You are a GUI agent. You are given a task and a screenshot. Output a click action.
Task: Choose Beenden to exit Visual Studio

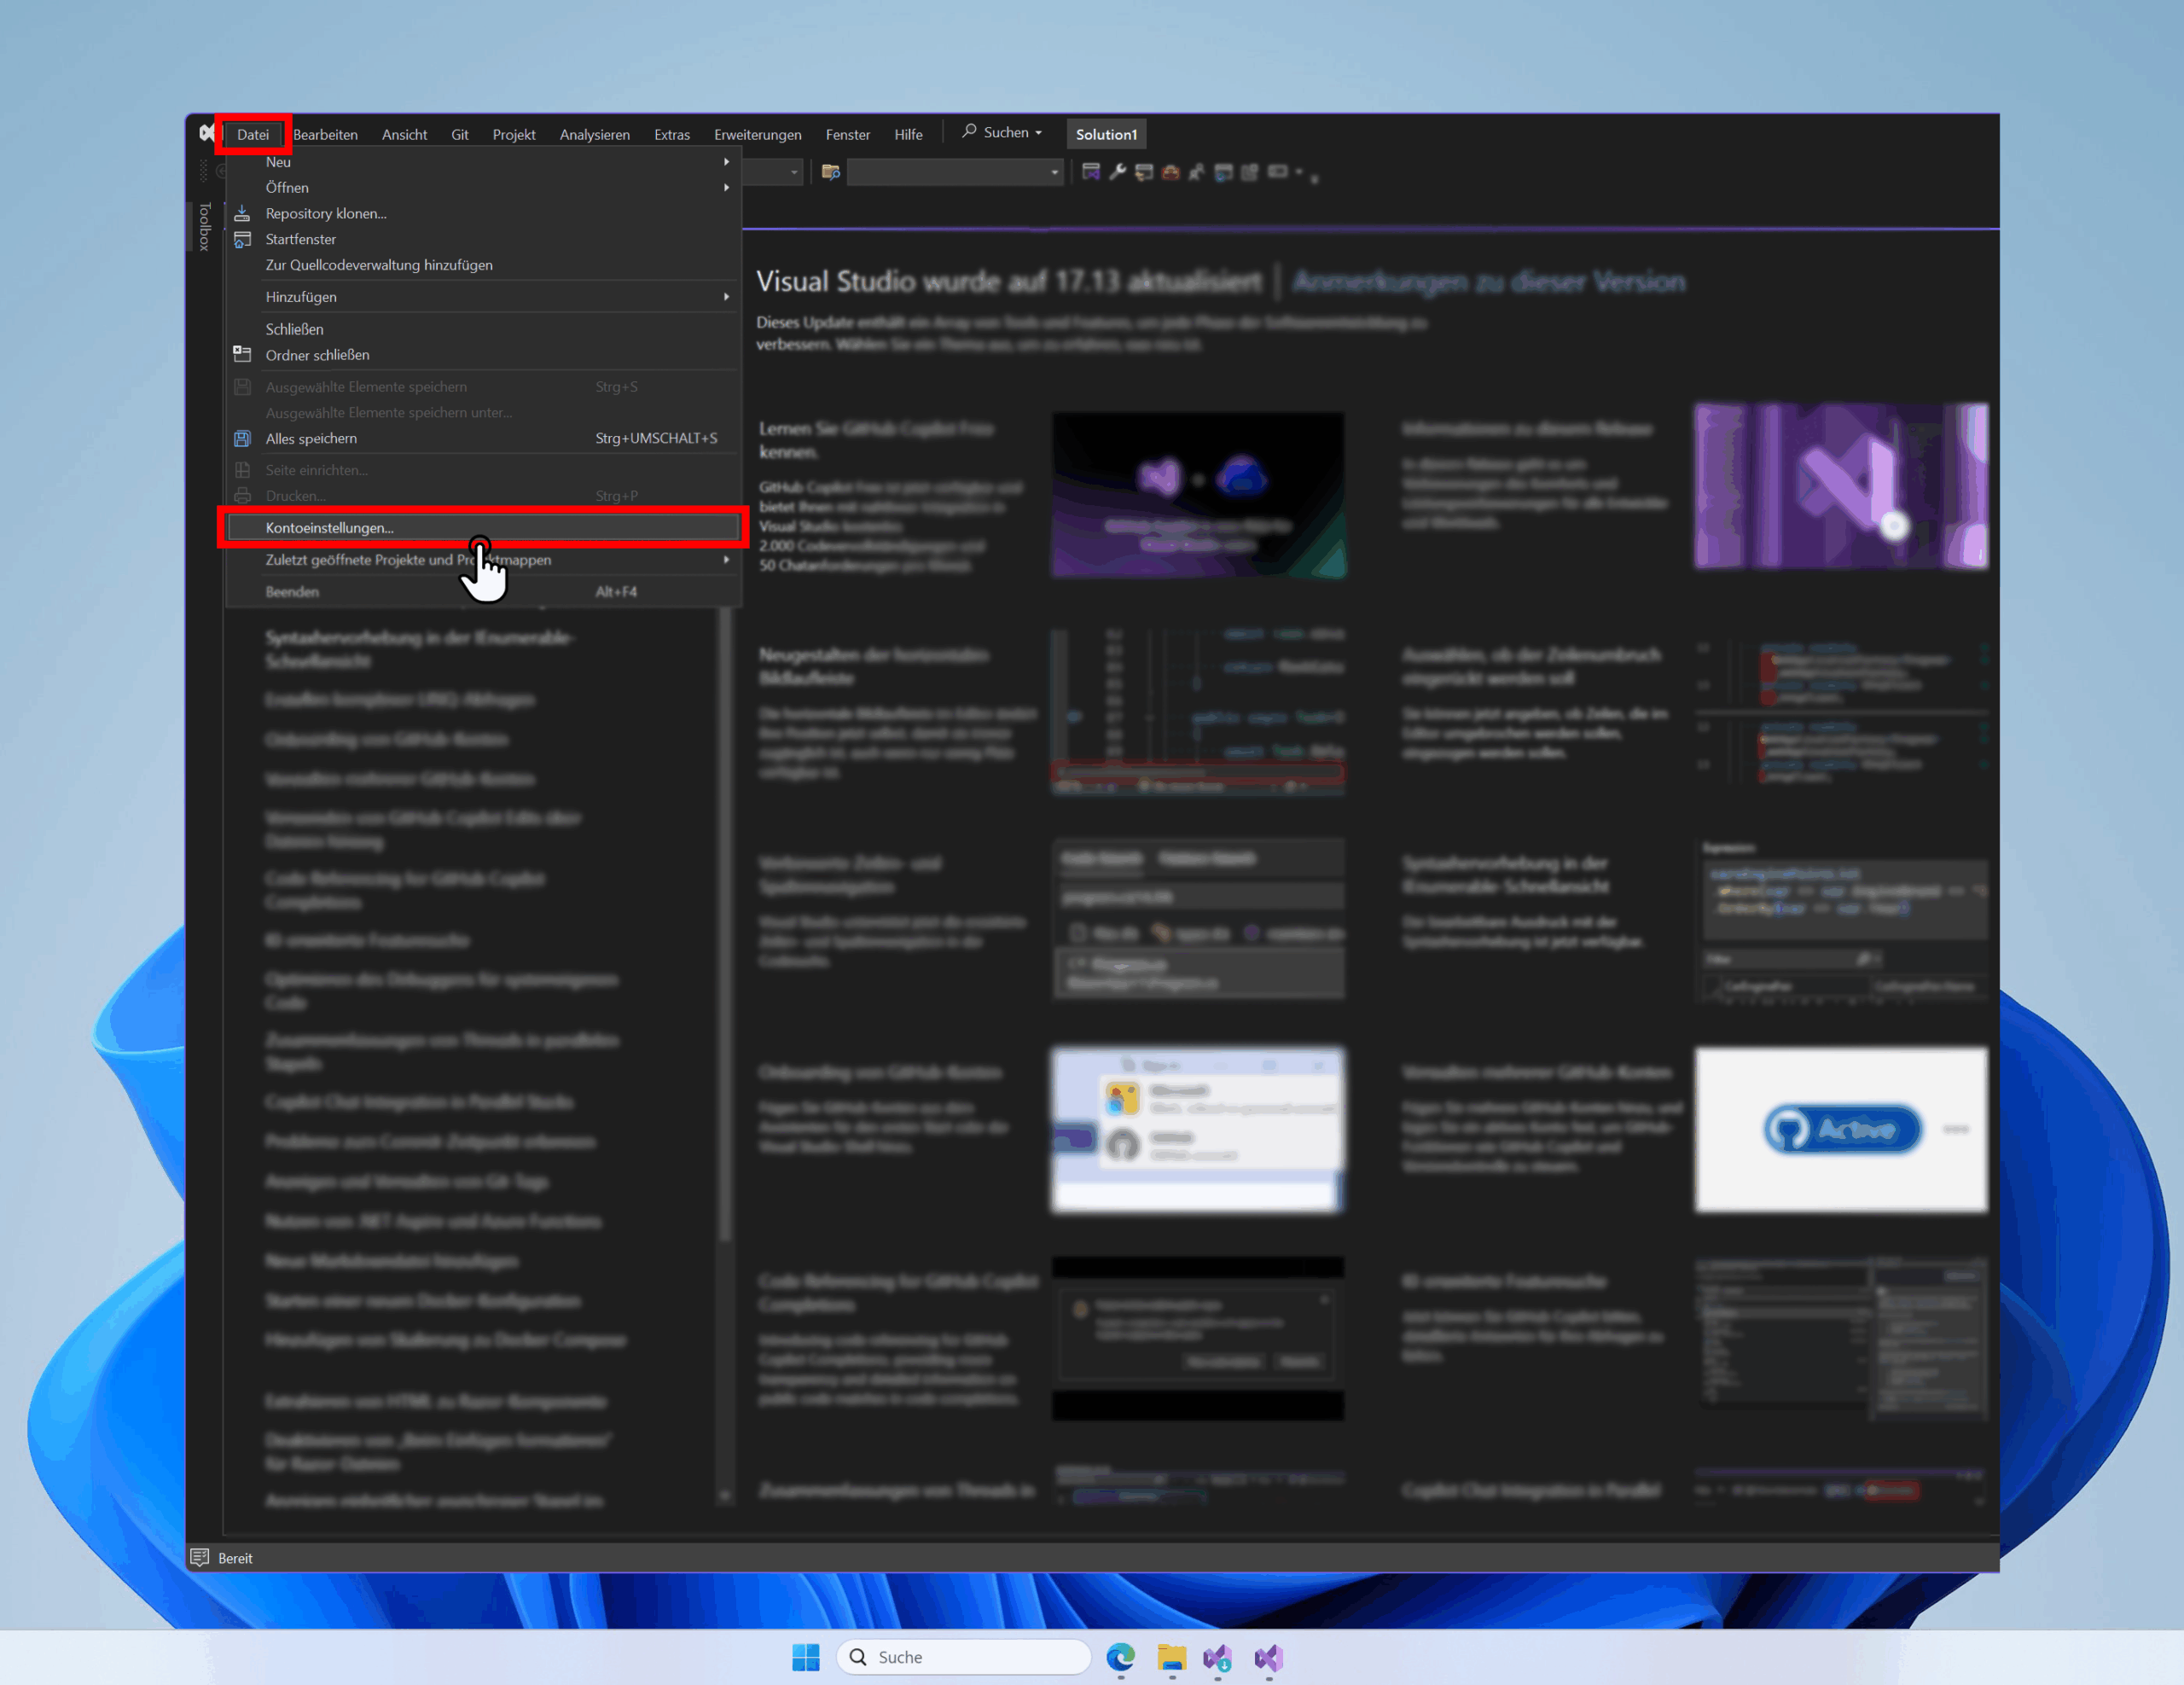pyautogui.click(x=484, y=592)
